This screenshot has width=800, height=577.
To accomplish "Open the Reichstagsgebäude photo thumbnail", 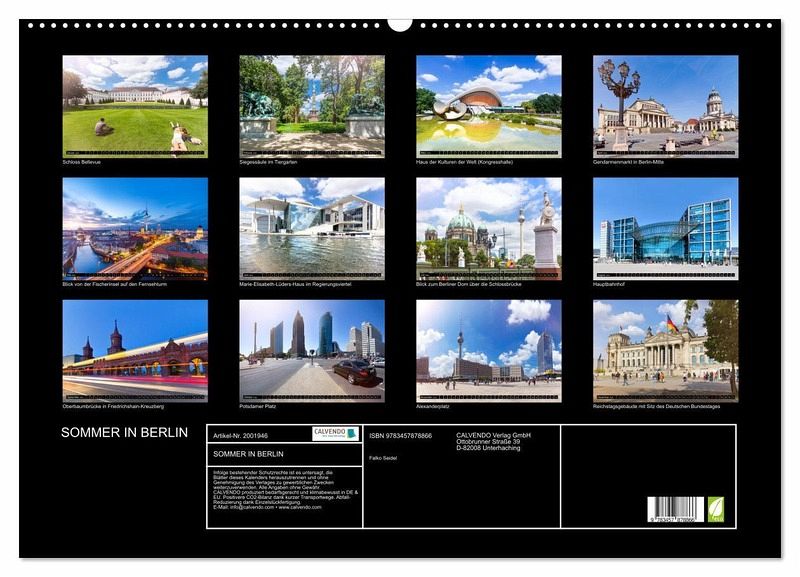I will [665, 351].
